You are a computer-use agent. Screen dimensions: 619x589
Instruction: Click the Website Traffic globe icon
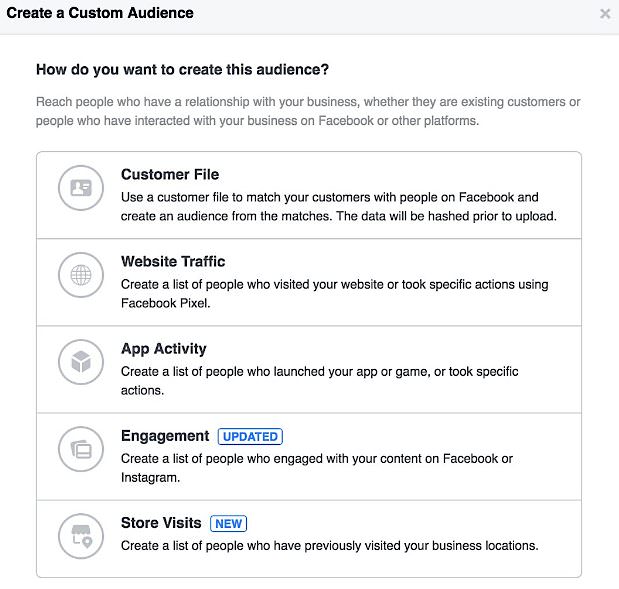click(80, 274)
